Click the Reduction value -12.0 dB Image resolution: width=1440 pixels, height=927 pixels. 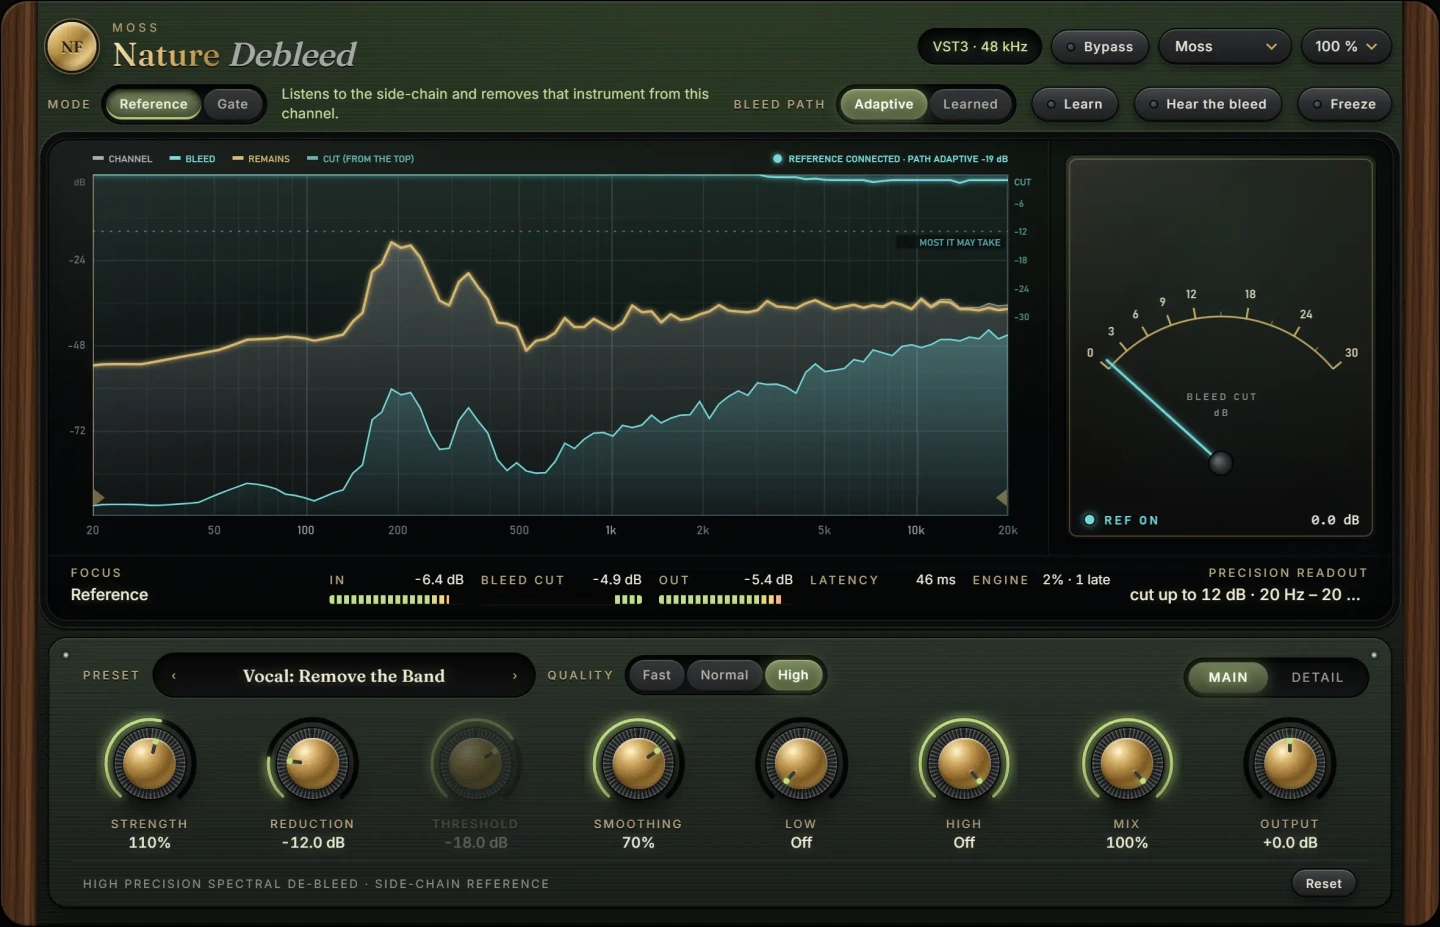[x=313, y=843]
